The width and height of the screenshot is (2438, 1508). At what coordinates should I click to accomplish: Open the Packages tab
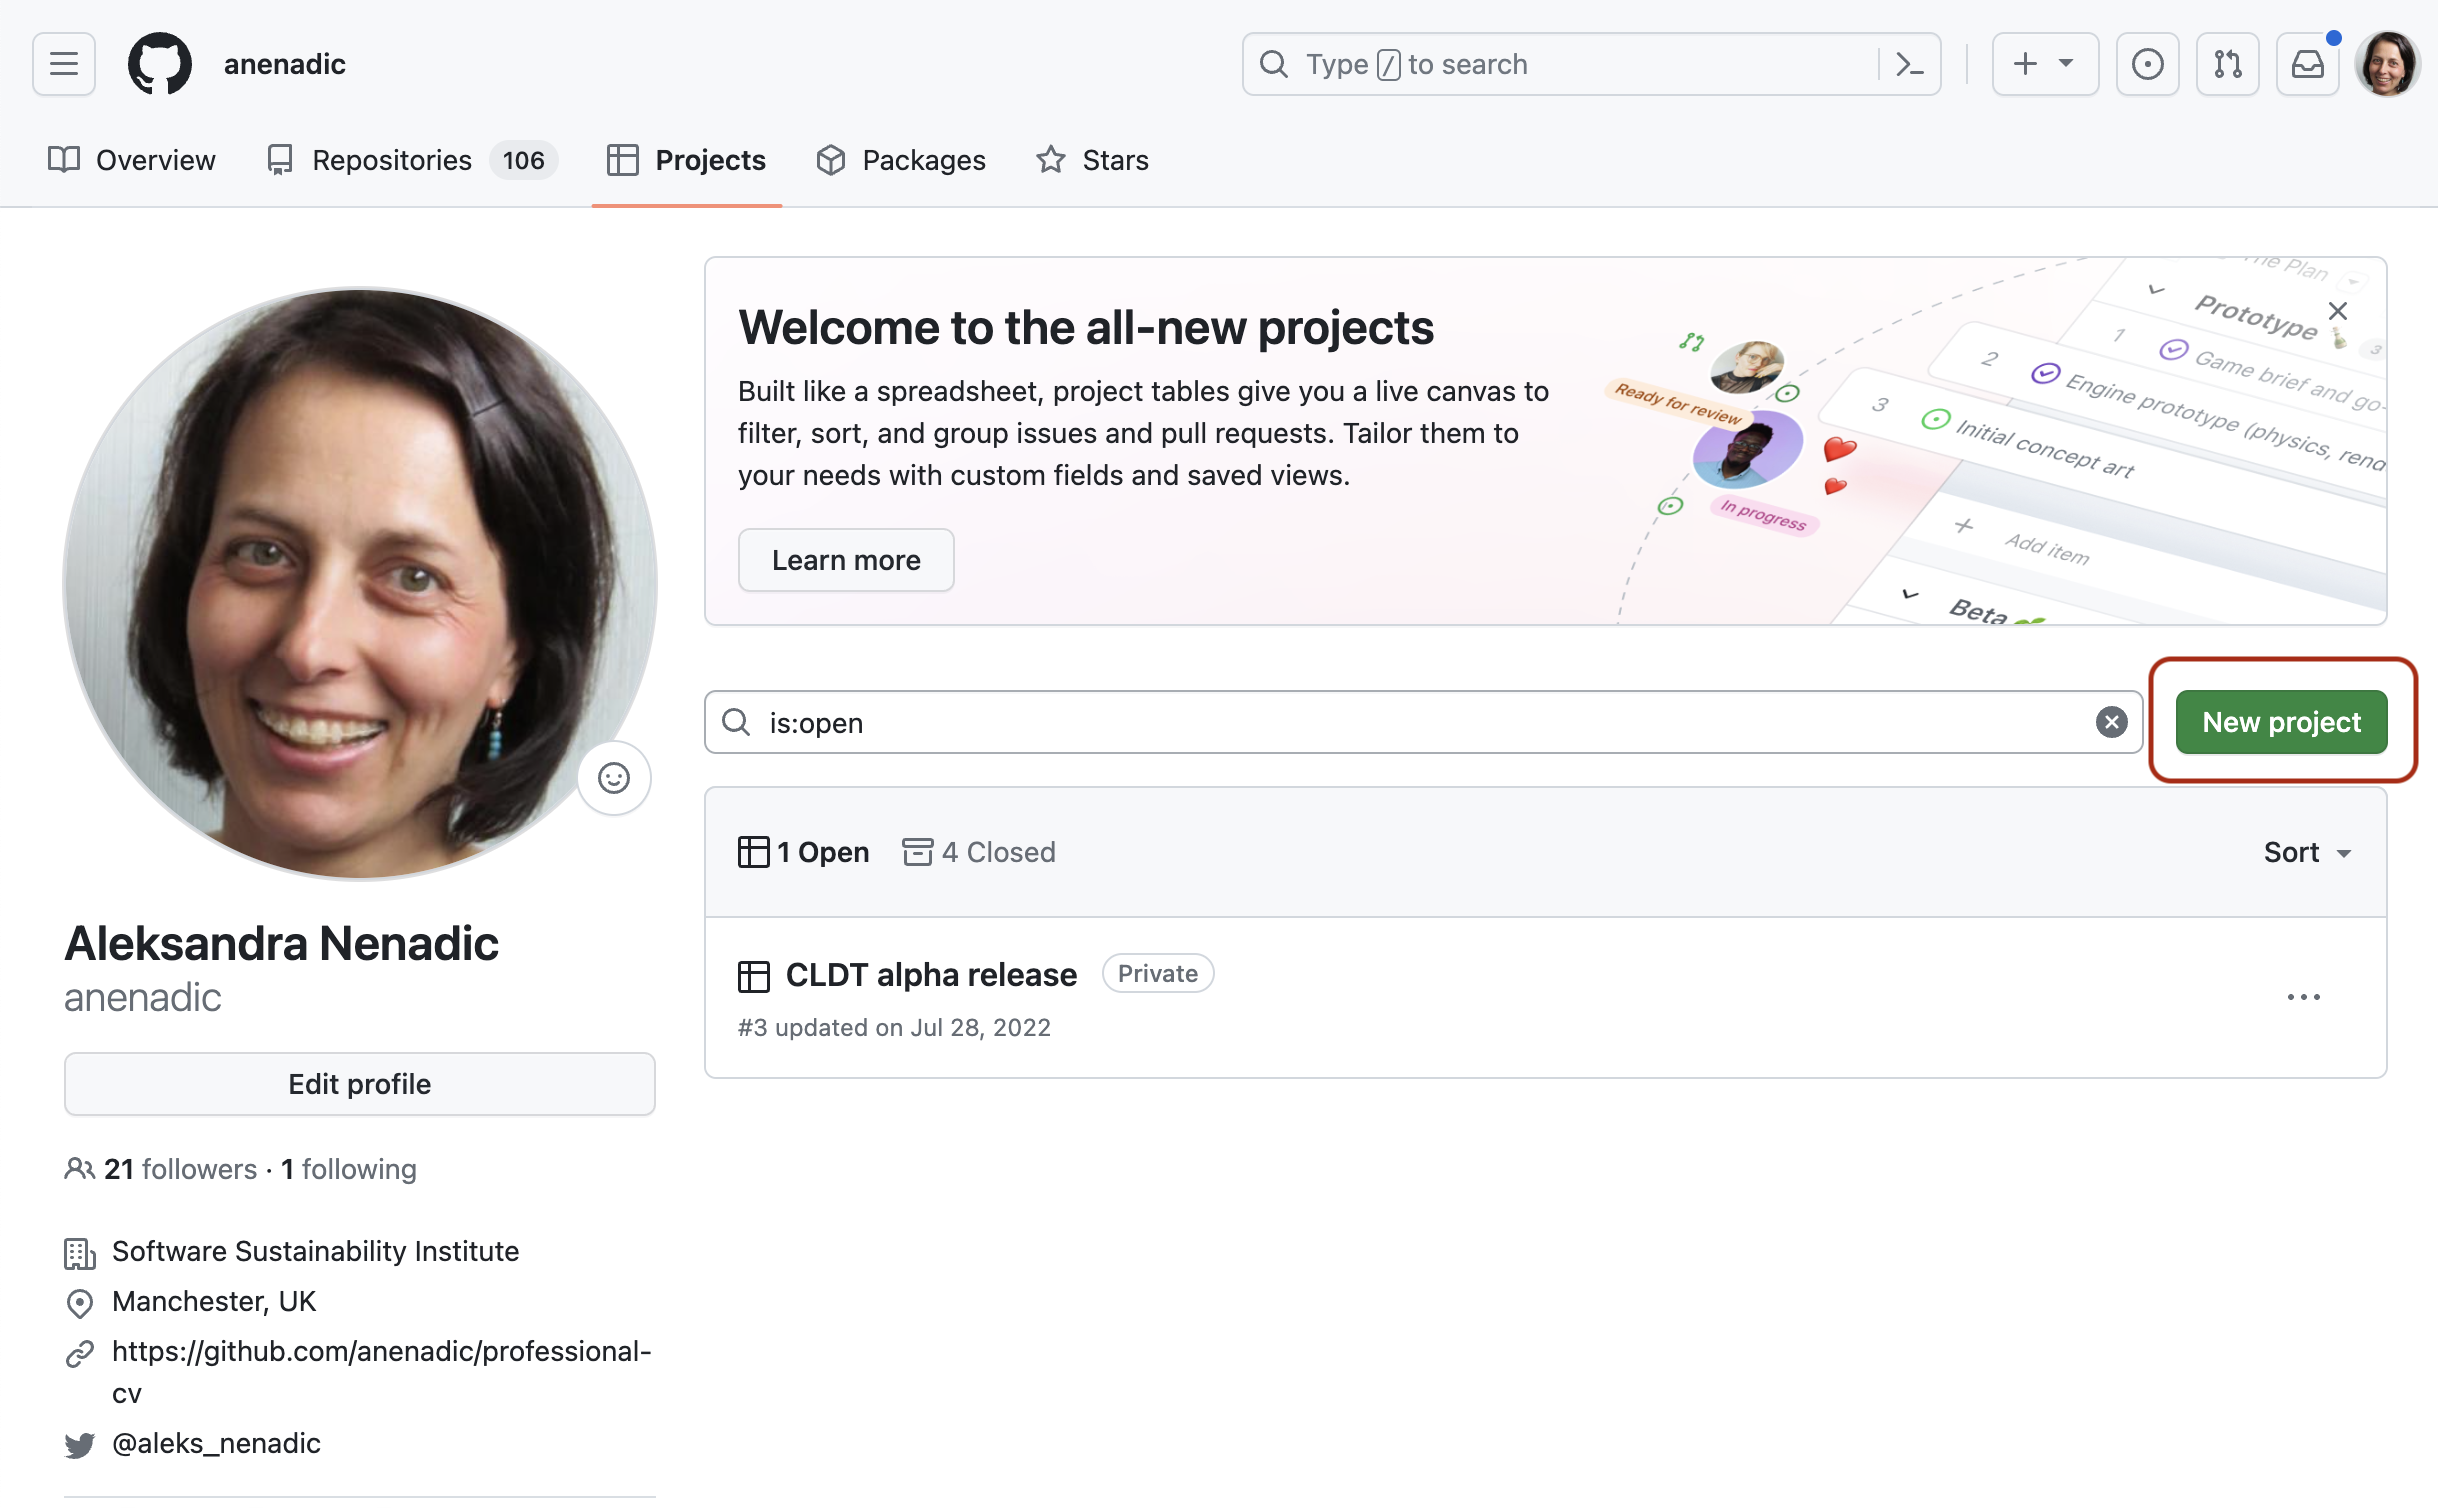click(x=901, y=159)
